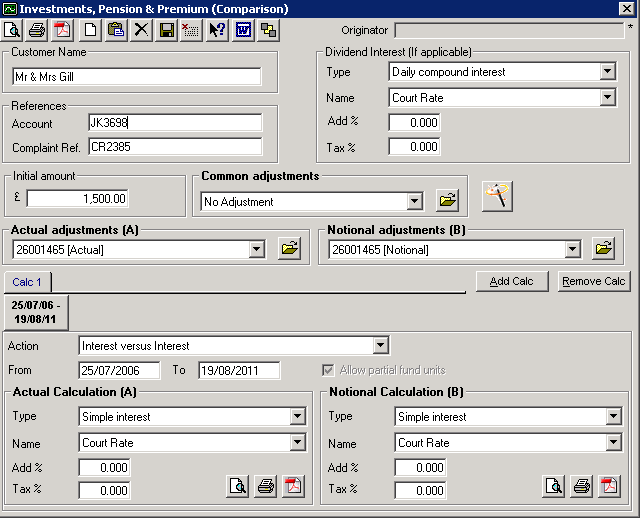Open folder beside Actual adjustments (A)
The image size is (640, 518).
[x=289, y=248]
